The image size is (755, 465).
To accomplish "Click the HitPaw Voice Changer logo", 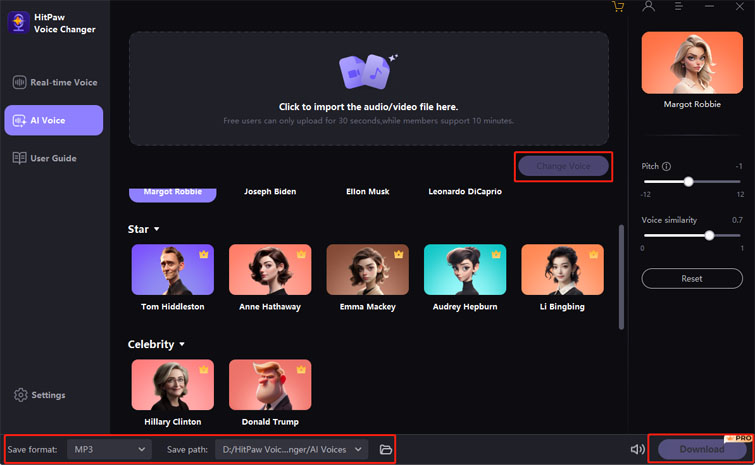I will [x=18, y=23].
